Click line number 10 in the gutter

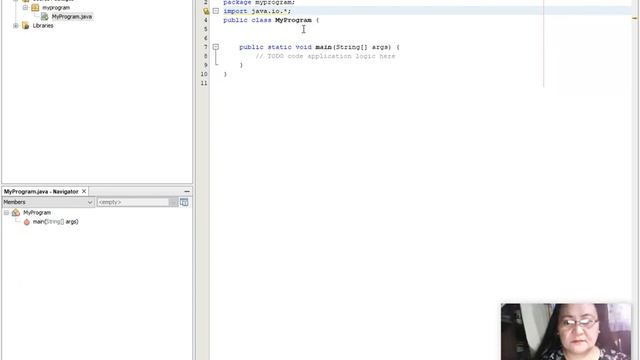204,74
